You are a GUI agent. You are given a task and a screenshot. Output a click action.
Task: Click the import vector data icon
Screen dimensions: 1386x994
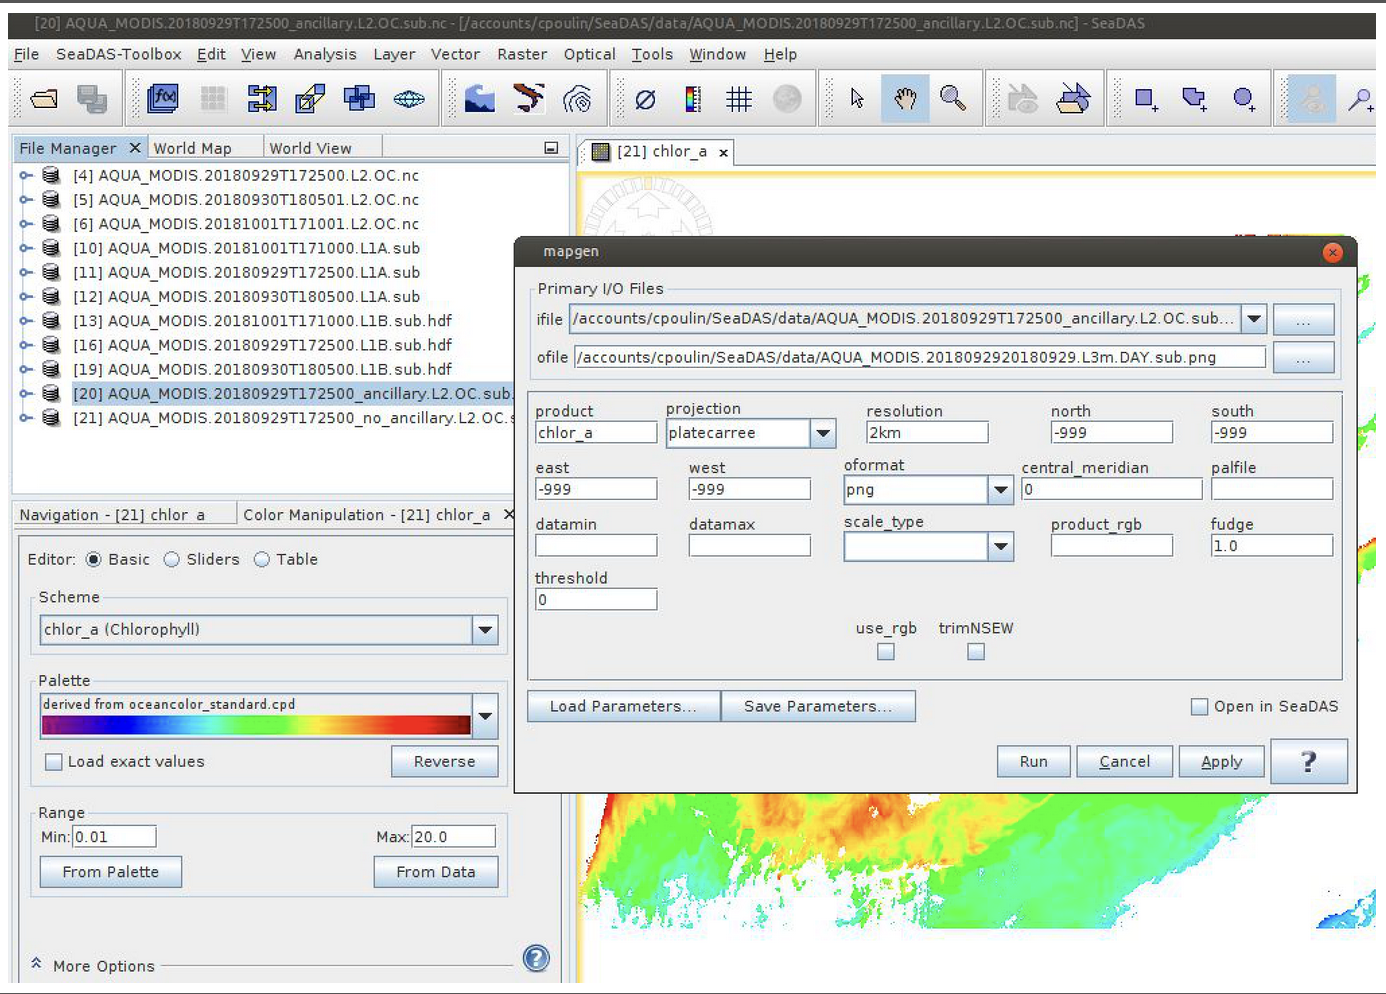pyautogui.click(x=1022, y=98)
